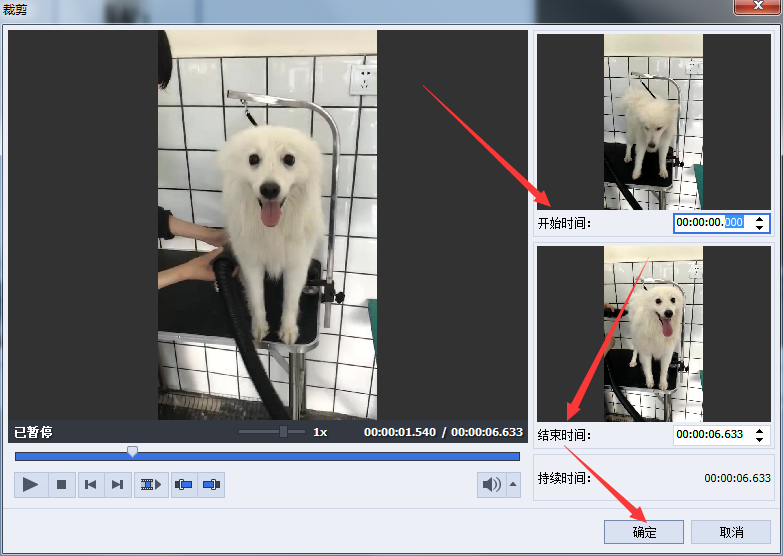Click the 确定 confirm button
The height and width of the screenshot is (556, 783).
(x=644, y=532)
